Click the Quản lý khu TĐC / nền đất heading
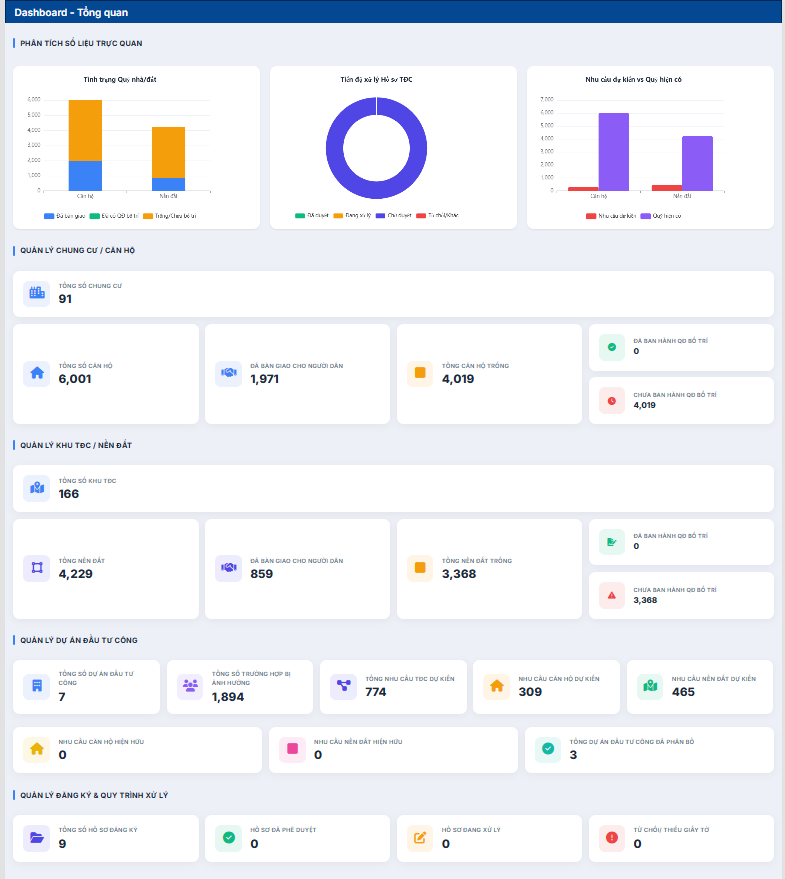 [x=76, y=445]
